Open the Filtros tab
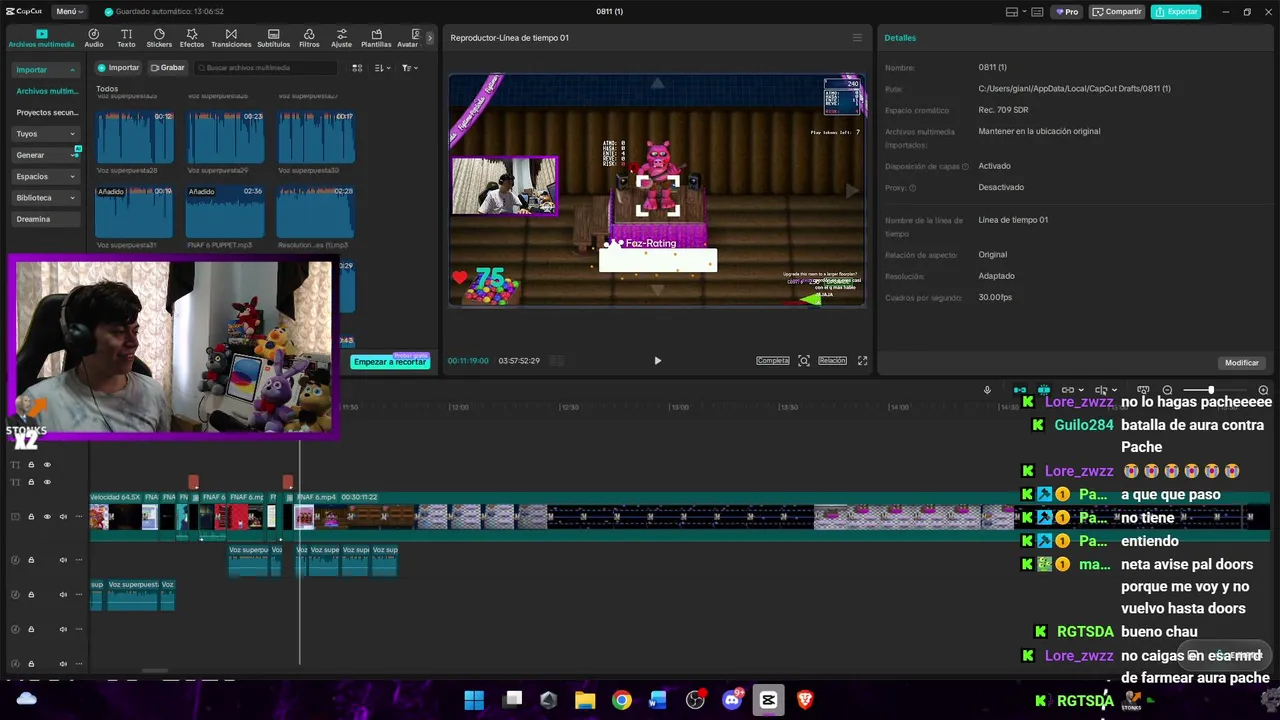The image size is (1280, 720). pos(309,38)
